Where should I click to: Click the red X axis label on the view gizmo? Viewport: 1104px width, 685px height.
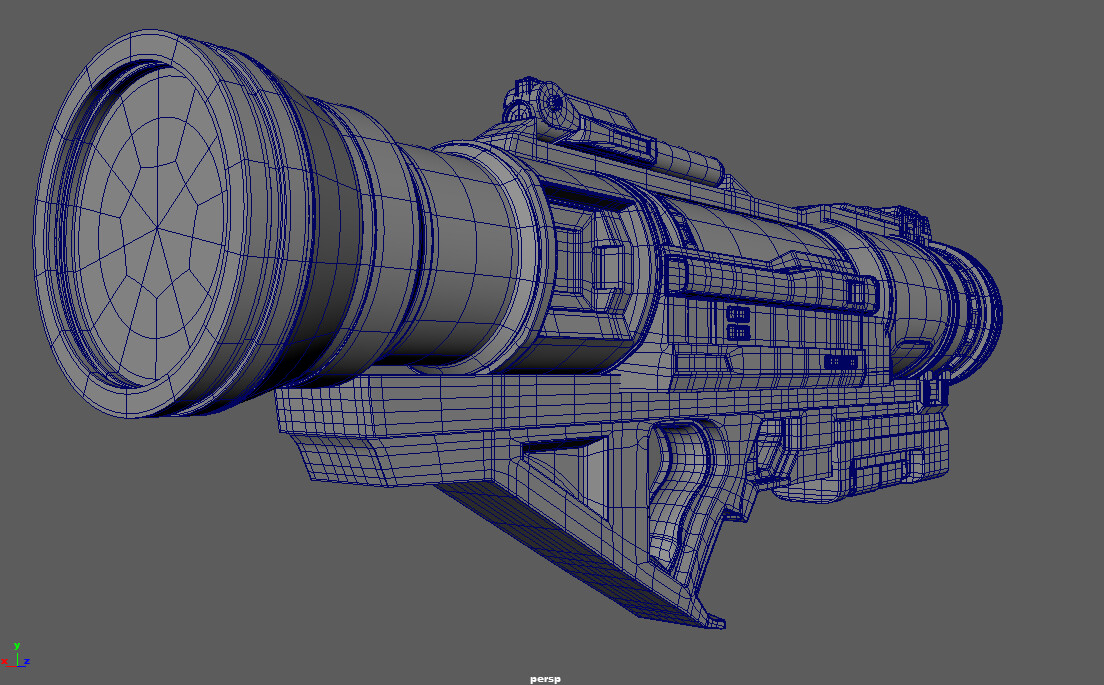(4, 662)
